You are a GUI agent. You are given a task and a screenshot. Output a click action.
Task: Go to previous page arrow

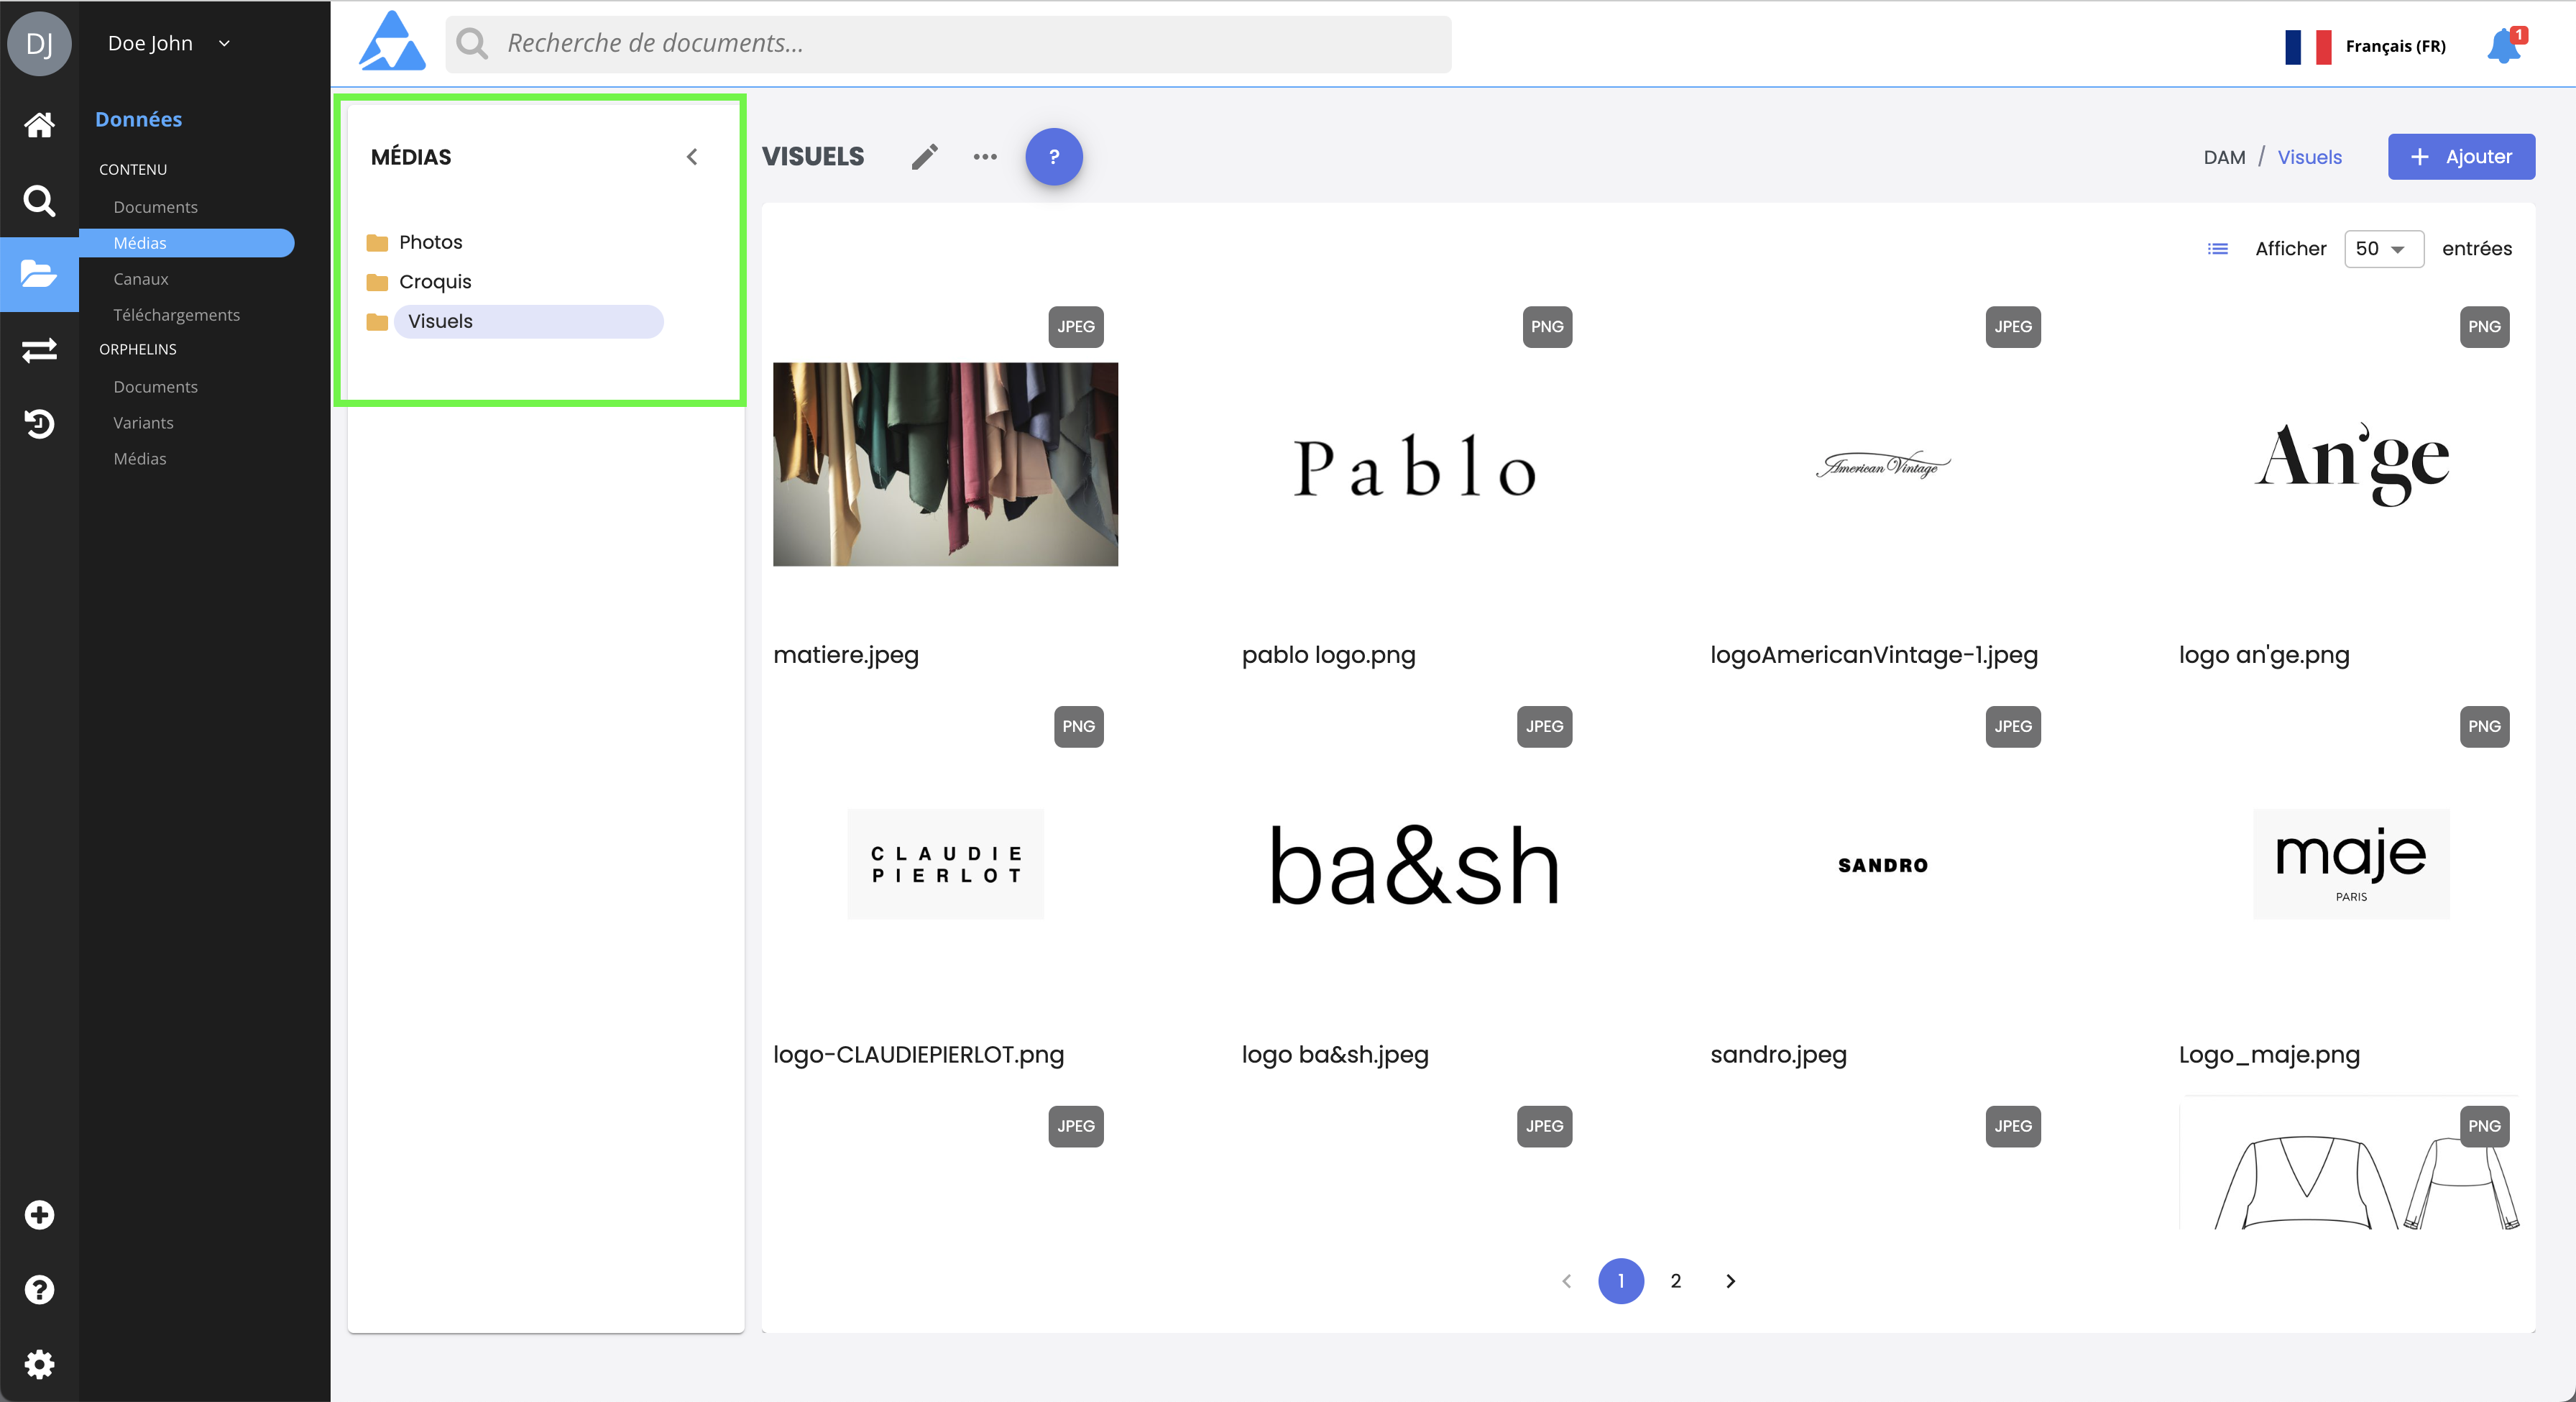tap(1567, 1281)
